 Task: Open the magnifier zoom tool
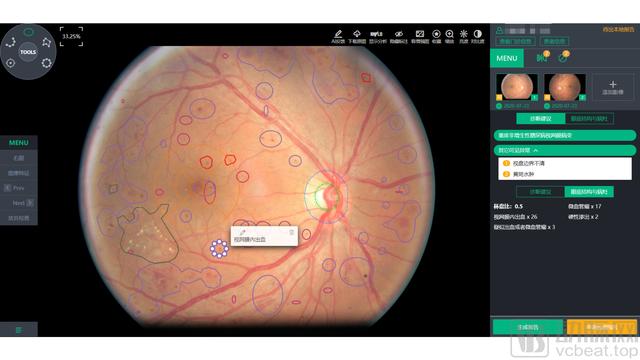[x=449, y=34]
